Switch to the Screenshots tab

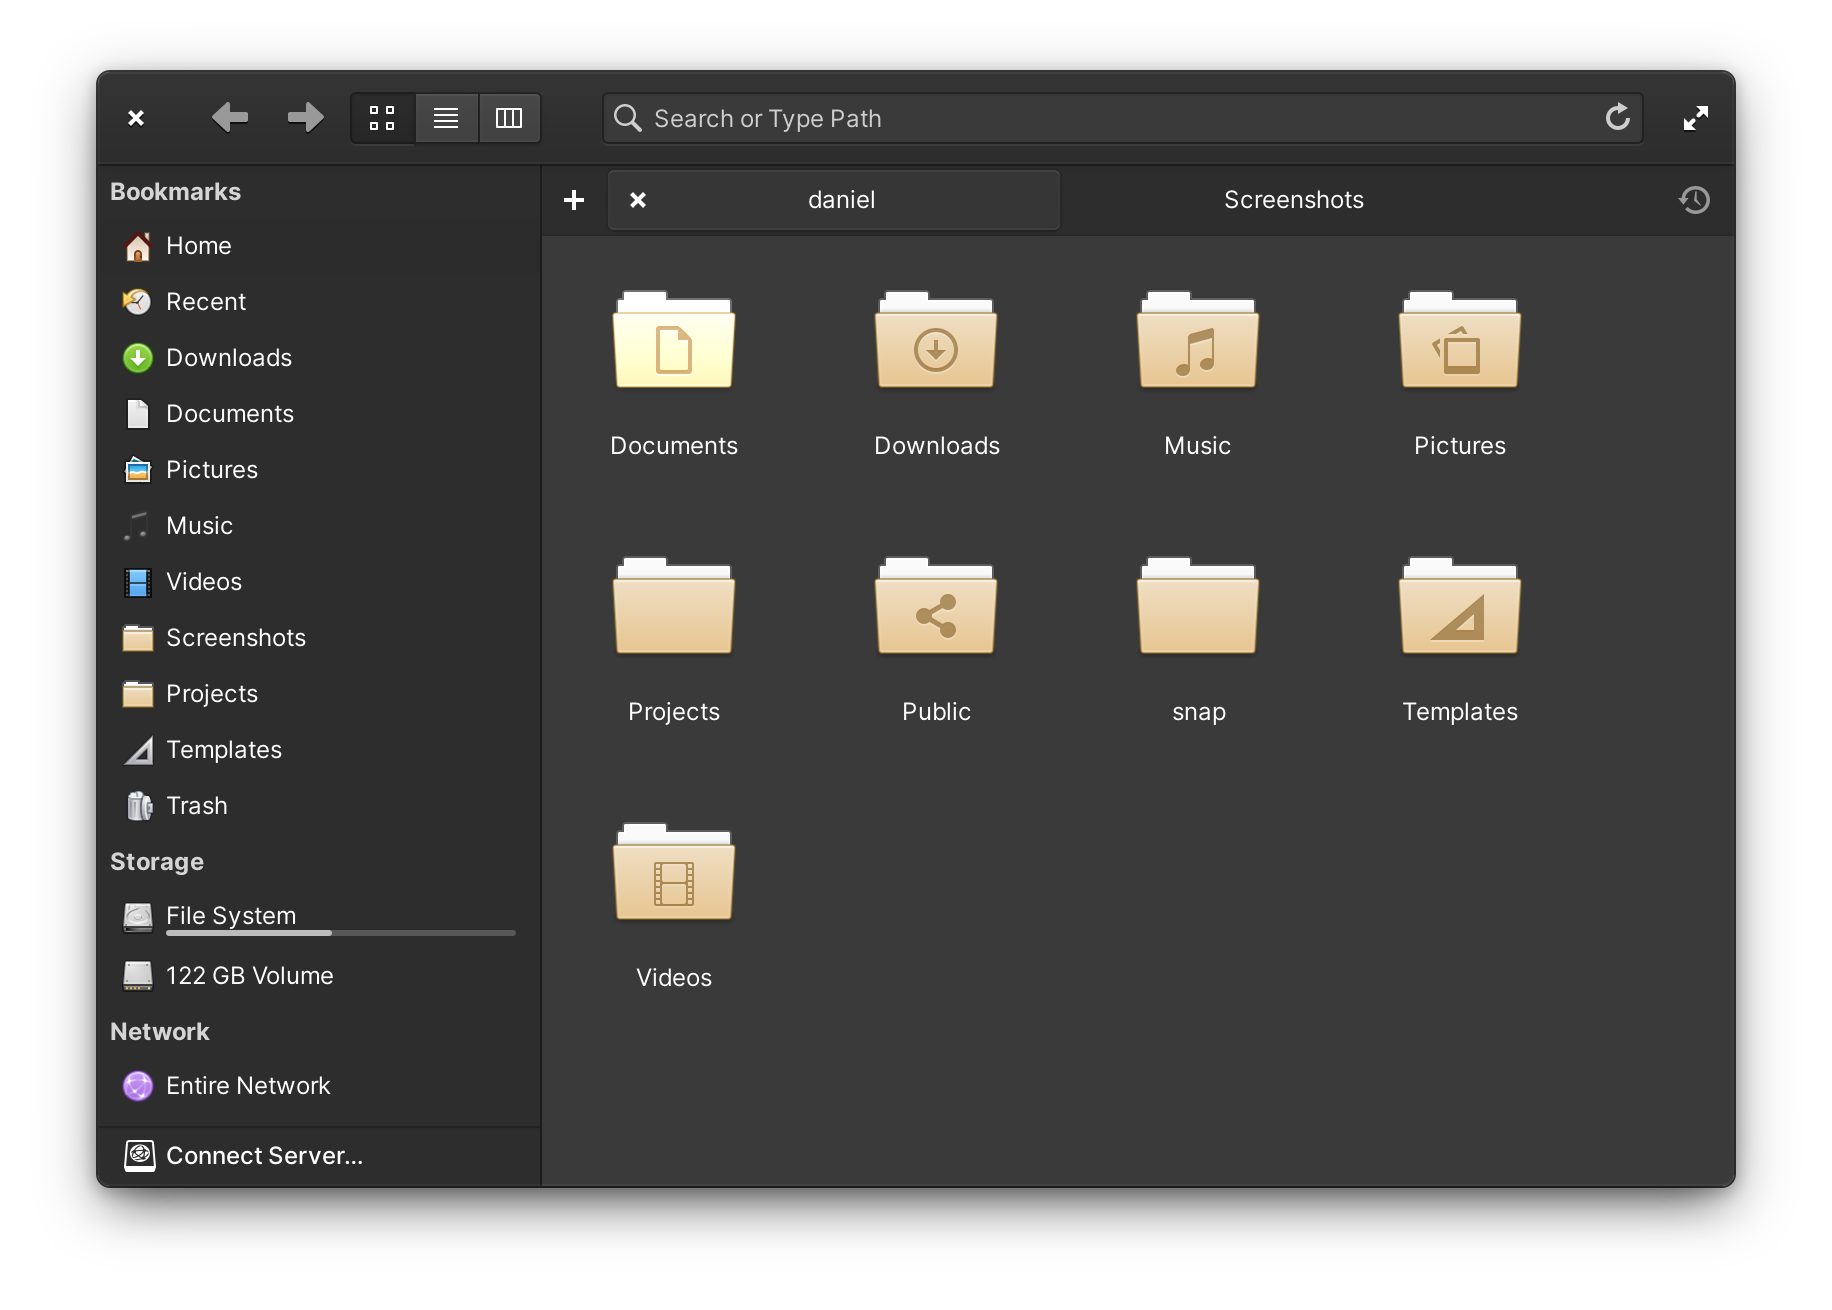(x=1294, y=200)
